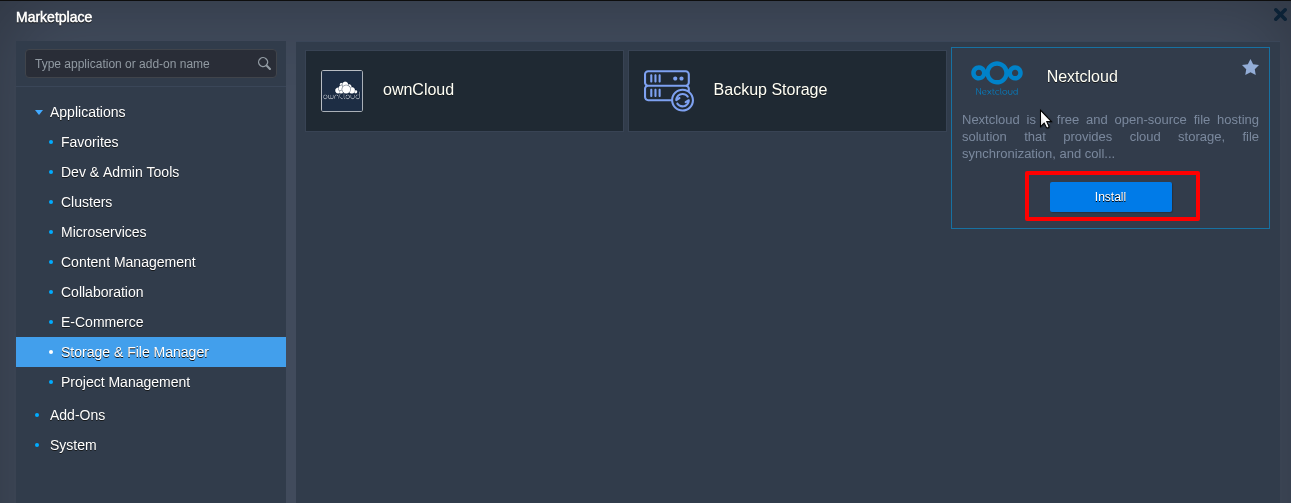The height and width of the screenshot is (503, 1291).
Task: Open the E-Commerce category
Action: pos(102,322)
